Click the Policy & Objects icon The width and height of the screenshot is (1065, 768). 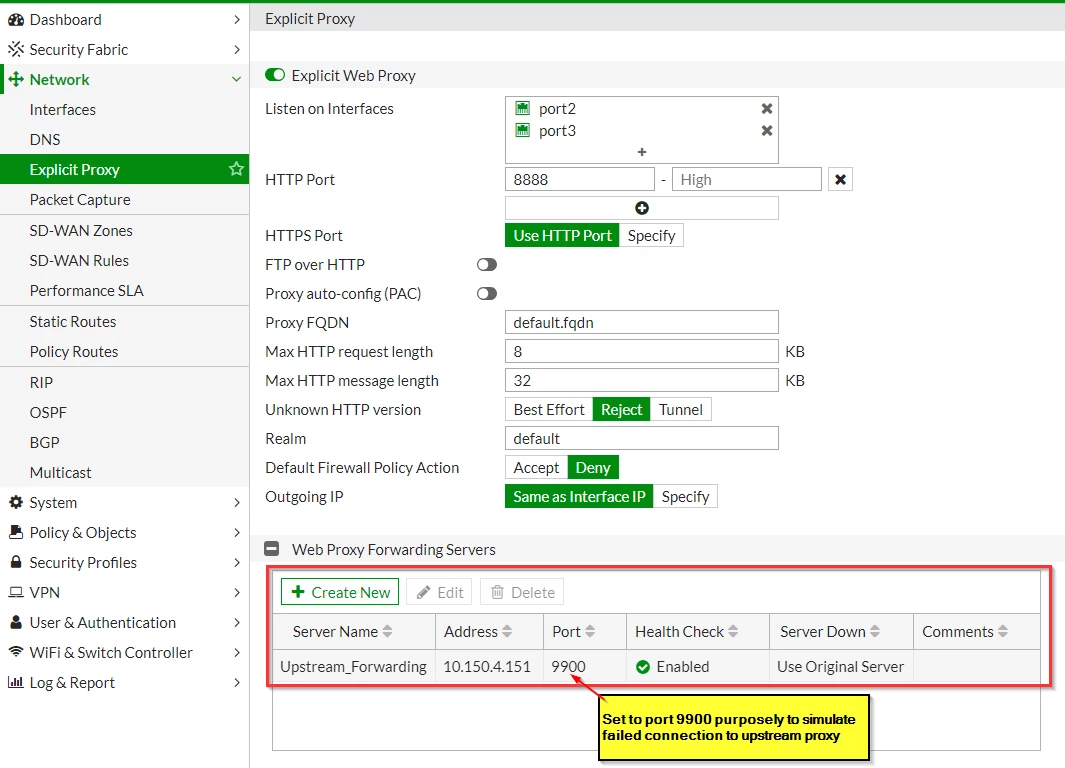pyautogui.click(x=16, y=532)
